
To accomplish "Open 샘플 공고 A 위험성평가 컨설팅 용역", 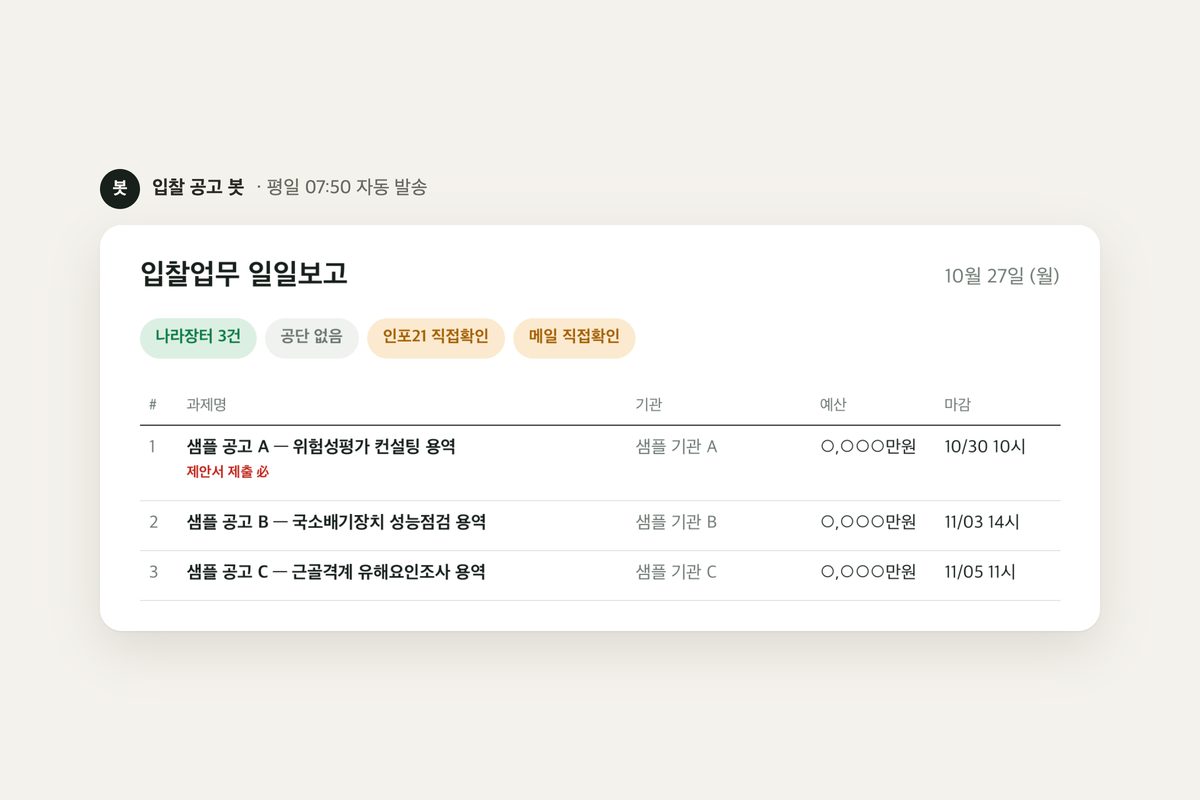I will pyautogui.click(x=321, y=447).
